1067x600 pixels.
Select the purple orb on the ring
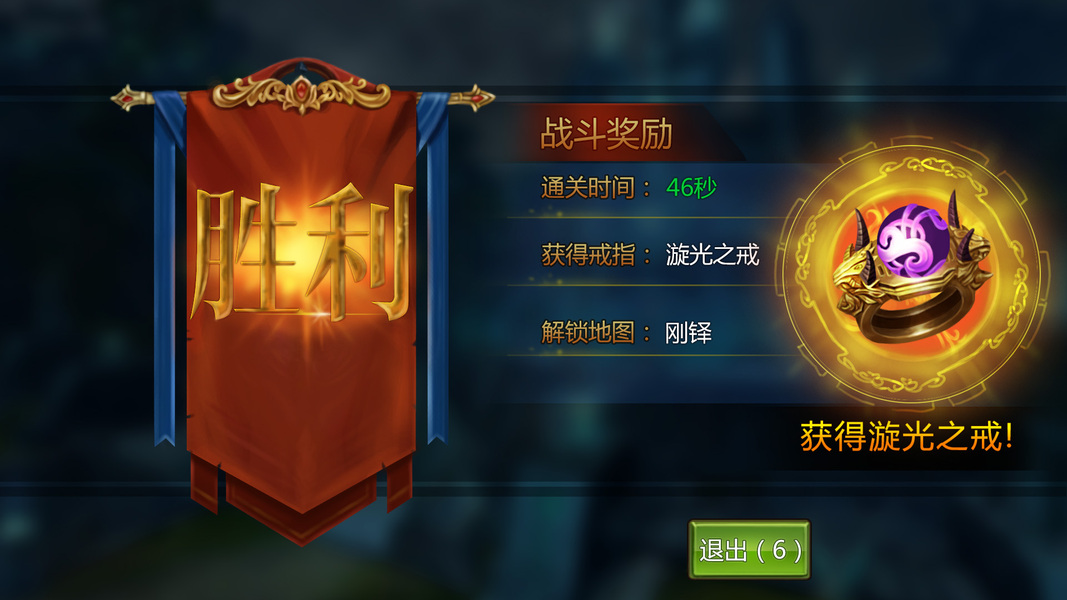[913, 240]
